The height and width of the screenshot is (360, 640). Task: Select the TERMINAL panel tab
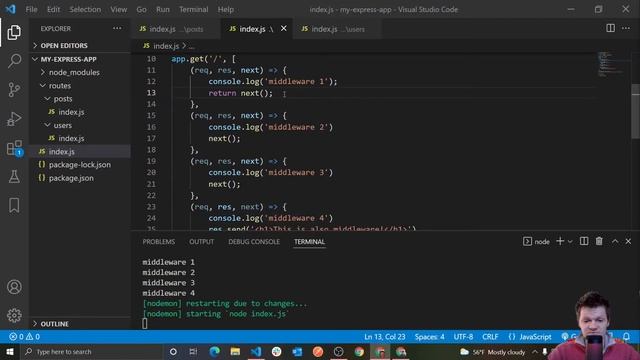pos(309,242)
